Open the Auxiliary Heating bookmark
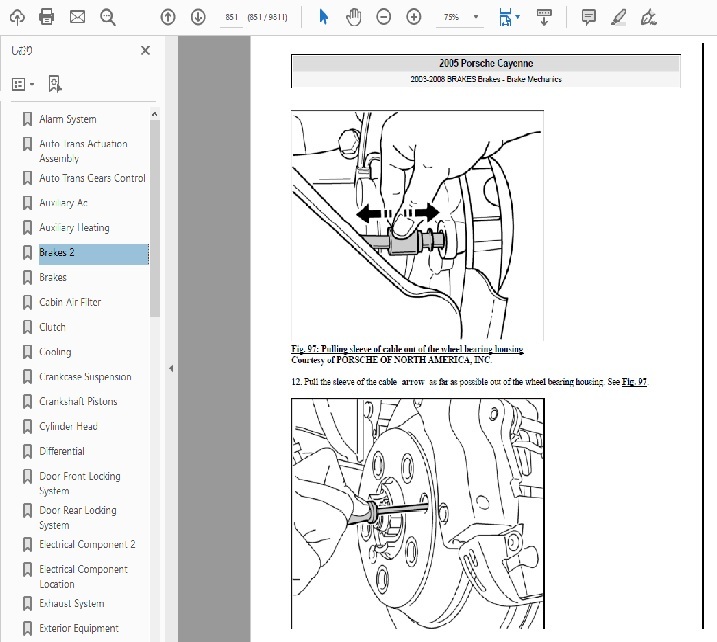 pyautogui.click(x=74, y=227)
